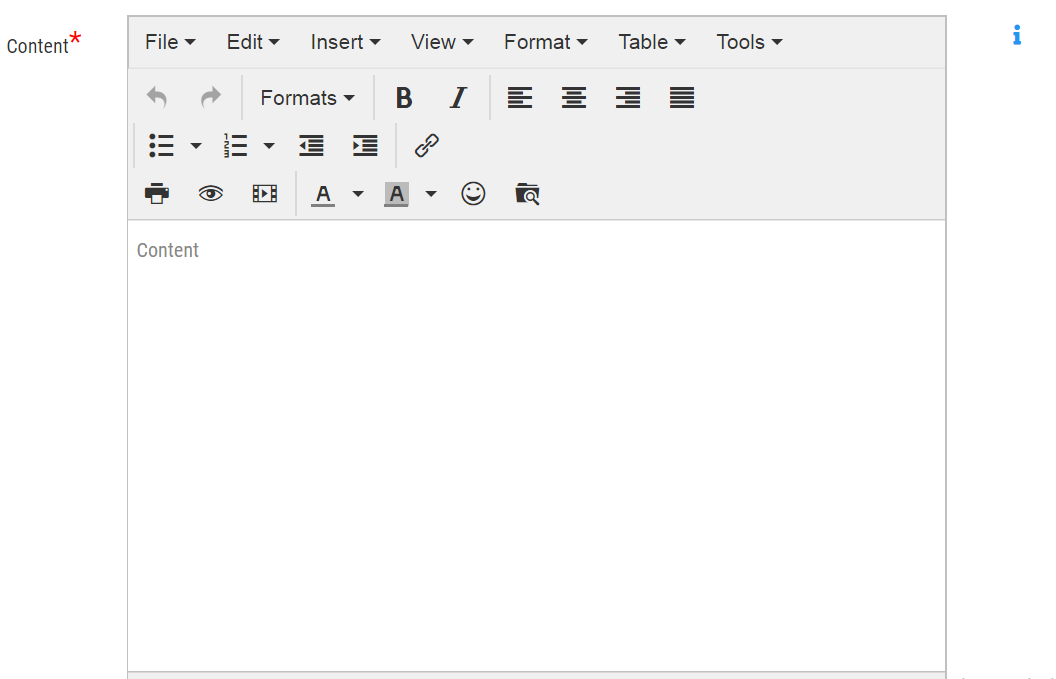Open the Formats dropdown
The image size is (1056, 679).
coord(307,98)
